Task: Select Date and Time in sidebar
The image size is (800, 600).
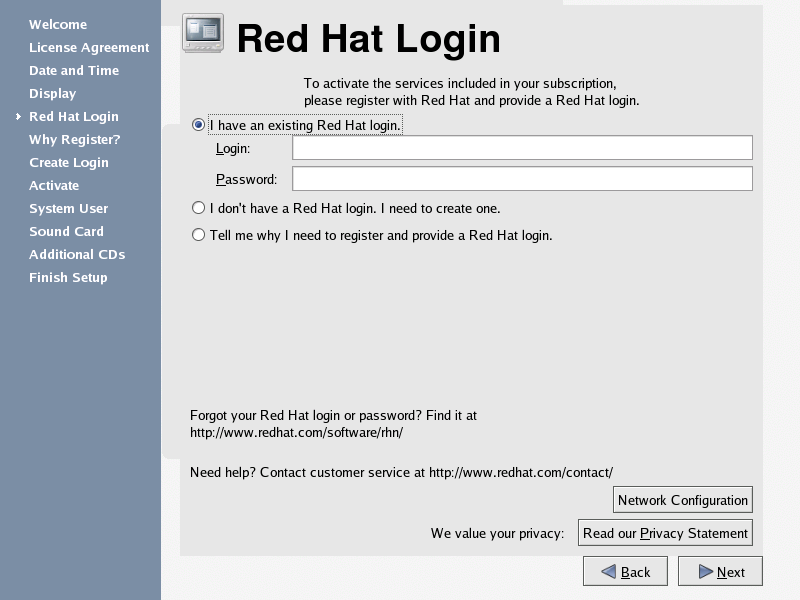Action: tap(74, 71)
